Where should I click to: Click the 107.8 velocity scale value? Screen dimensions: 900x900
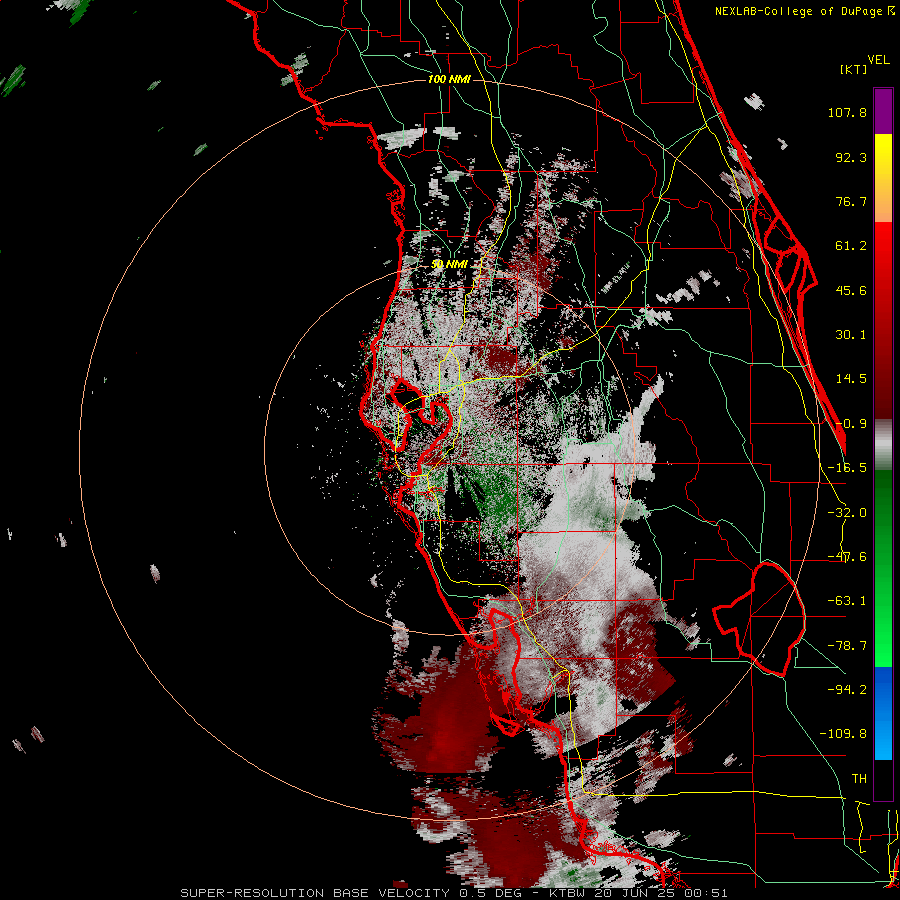point(847,112)
